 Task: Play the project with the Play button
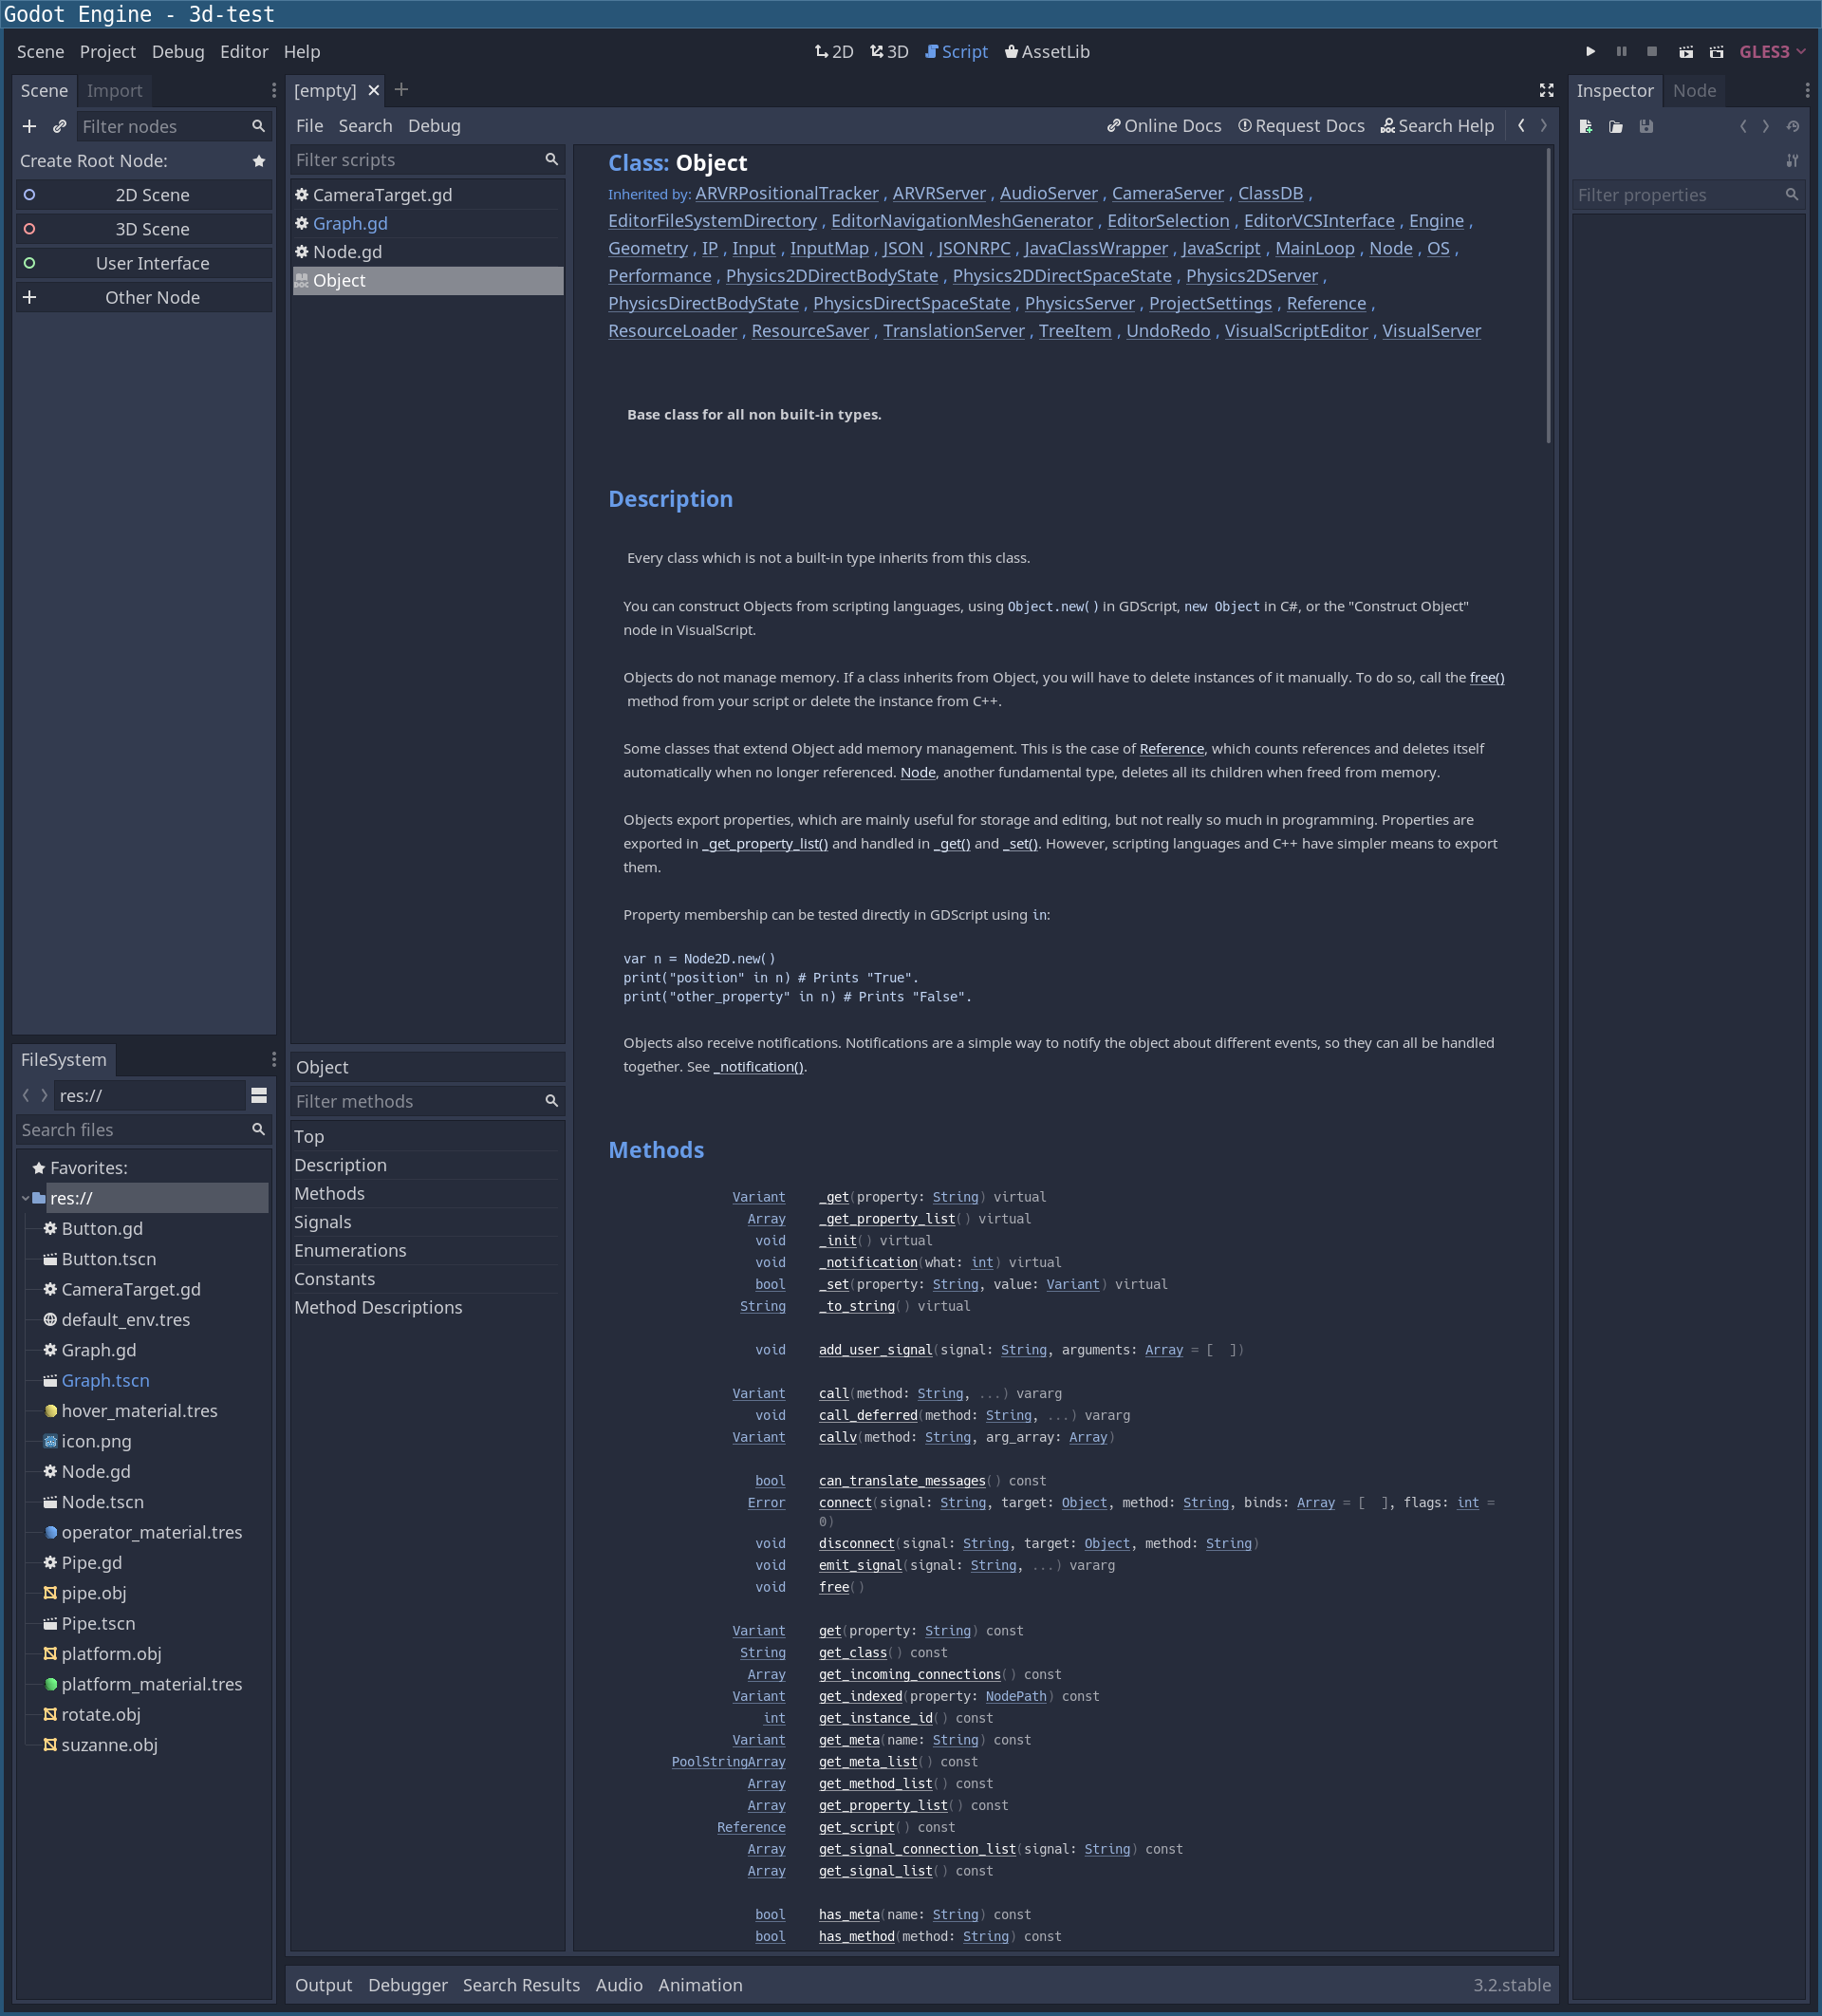pyautogui.click(x=1590, y=51)
